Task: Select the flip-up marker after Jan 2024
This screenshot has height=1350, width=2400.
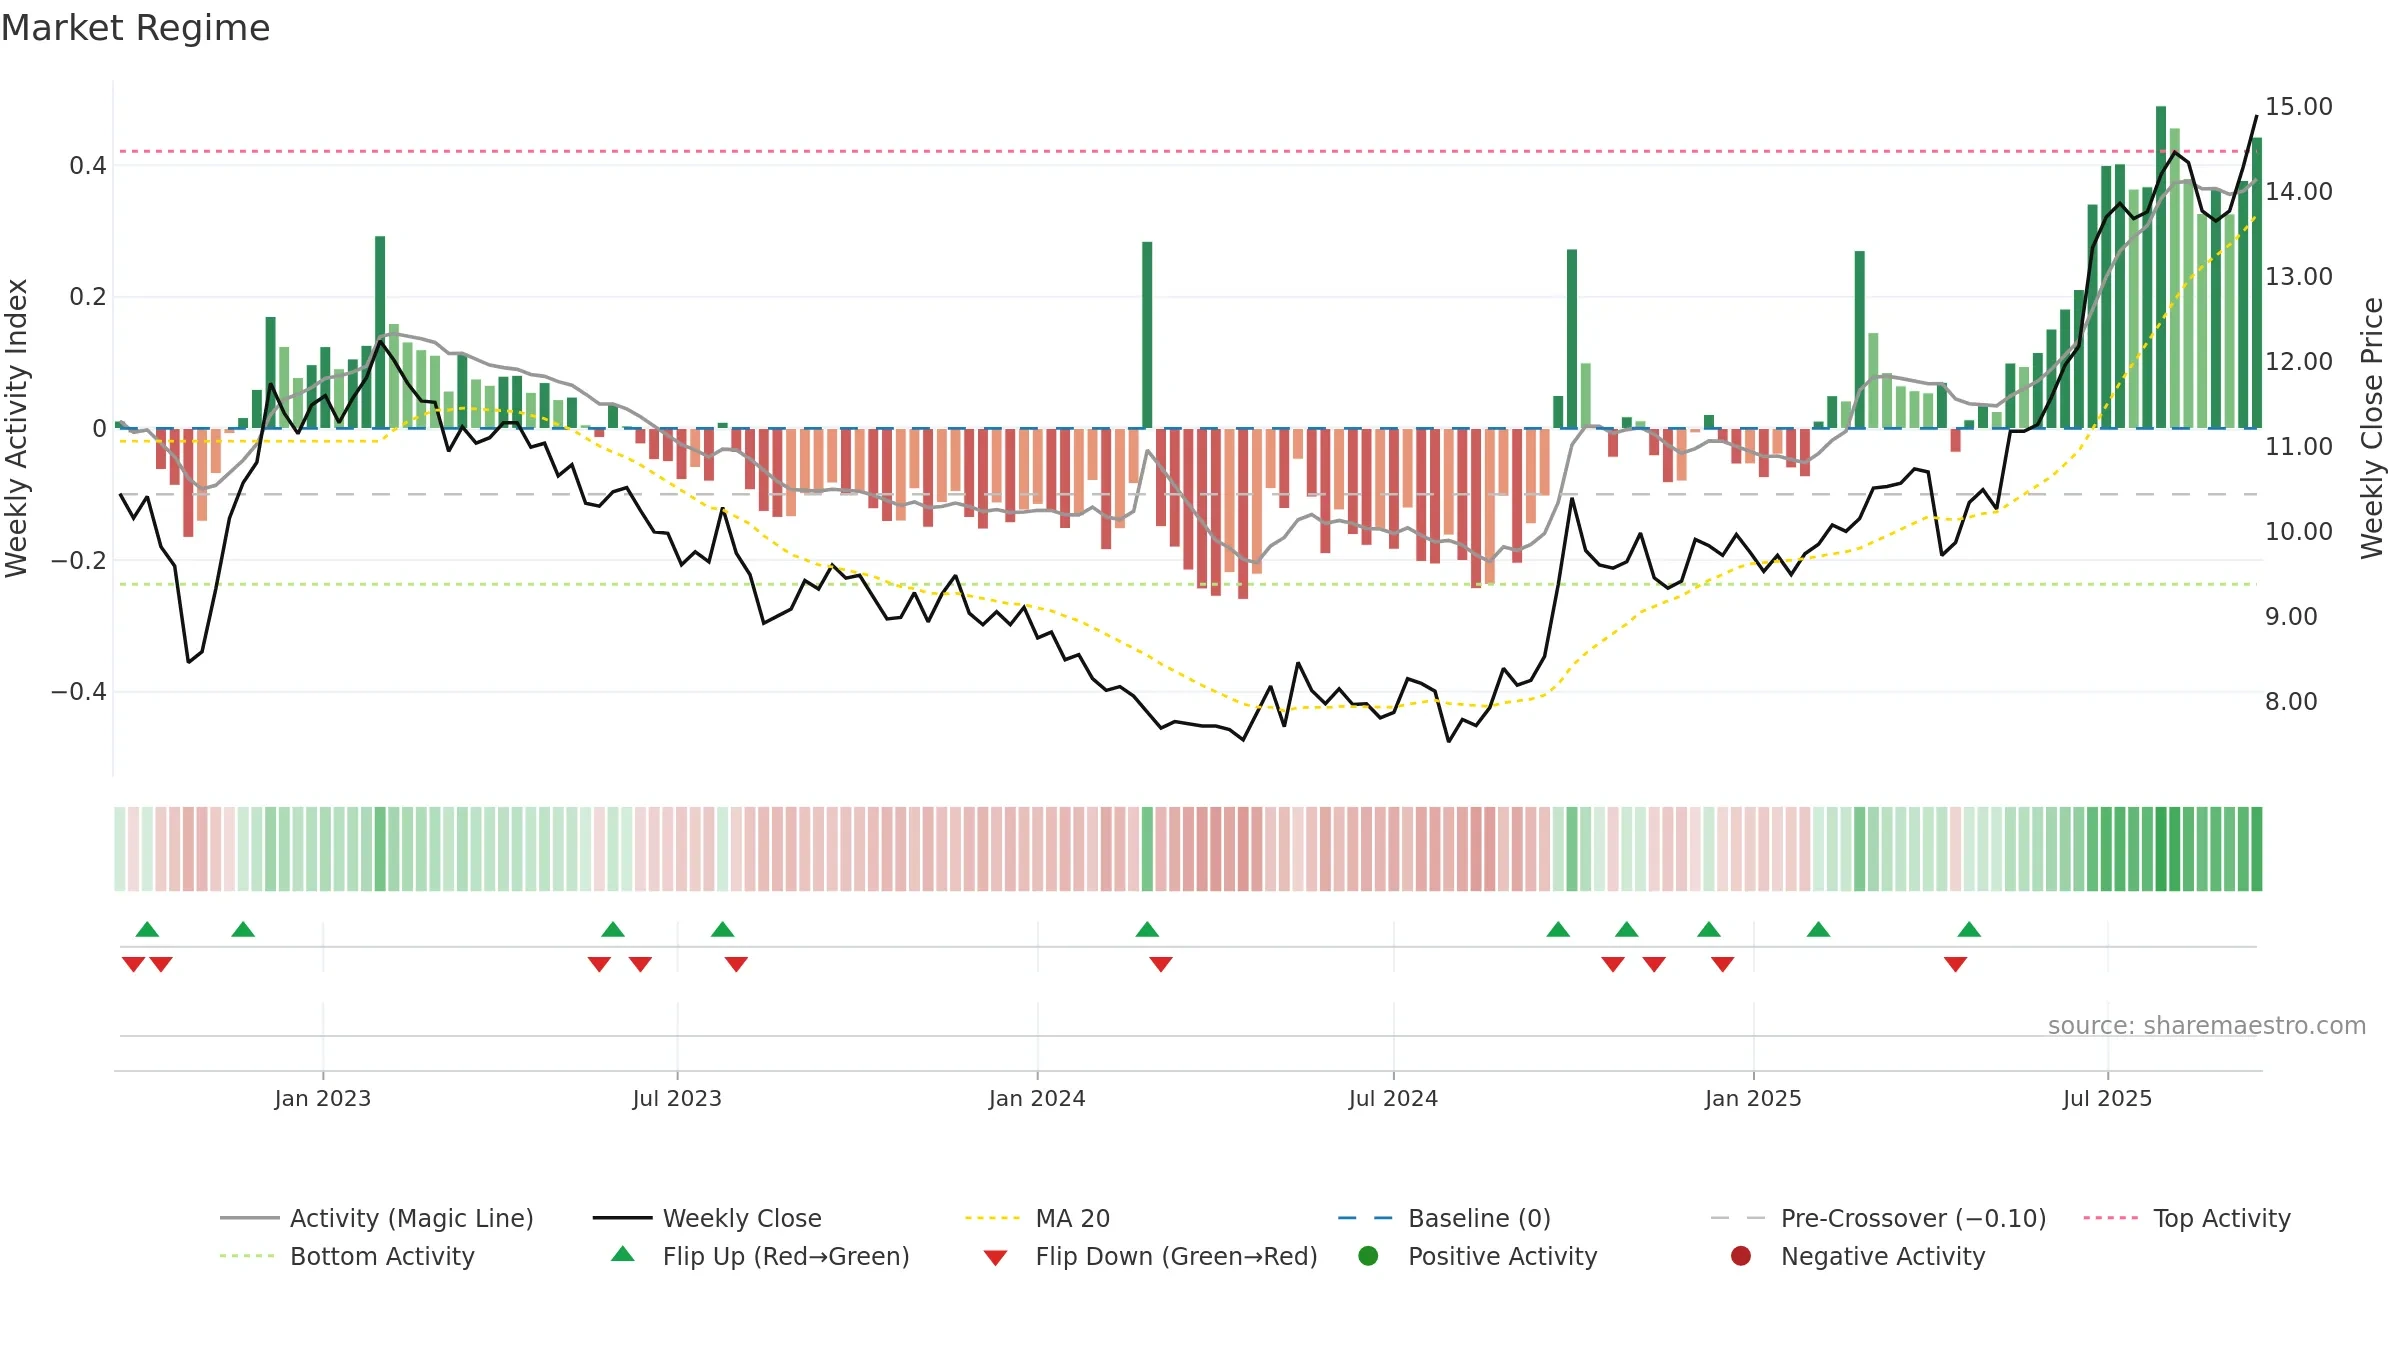Action: [x=1147, y=929]
